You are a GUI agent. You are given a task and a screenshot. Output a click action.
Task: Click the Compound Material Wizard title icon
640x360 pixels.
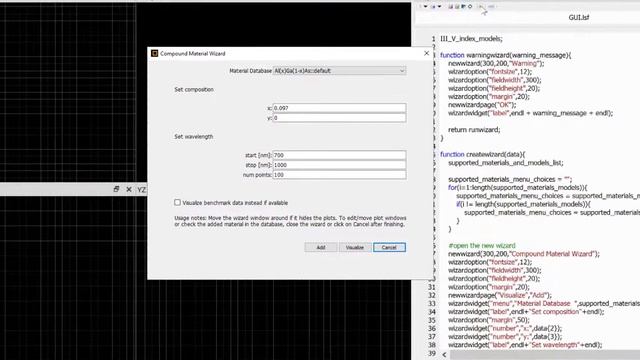(154, 53)
